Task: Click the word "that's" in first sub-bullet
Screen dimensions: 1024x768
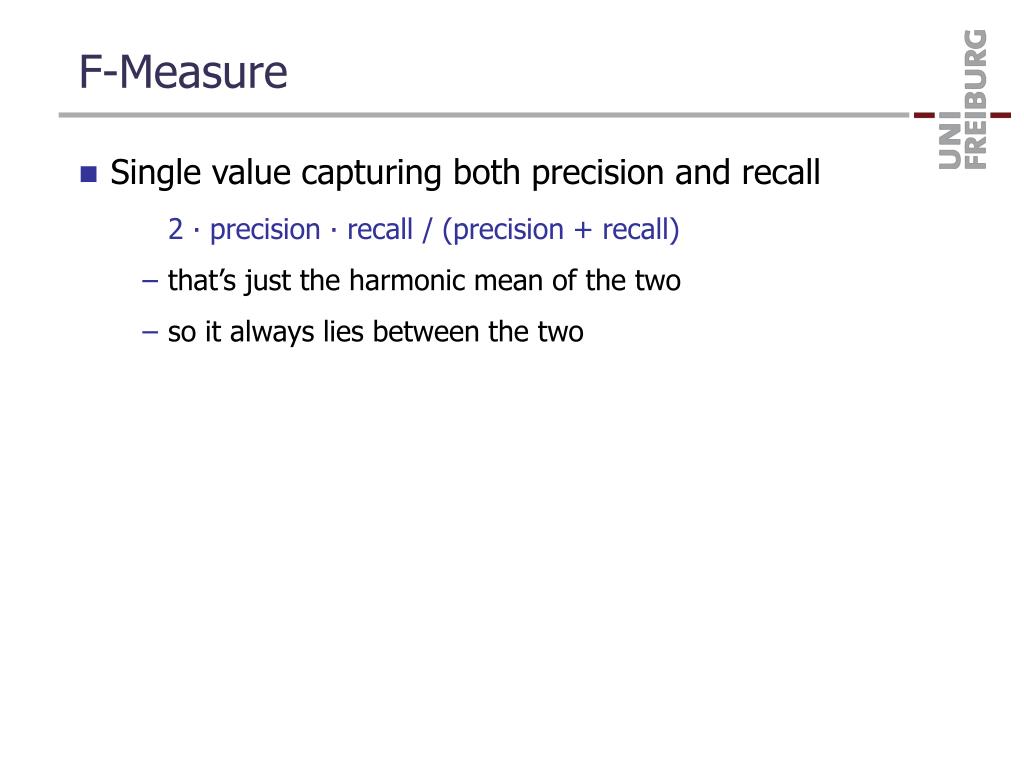Action: pos(202,281)
